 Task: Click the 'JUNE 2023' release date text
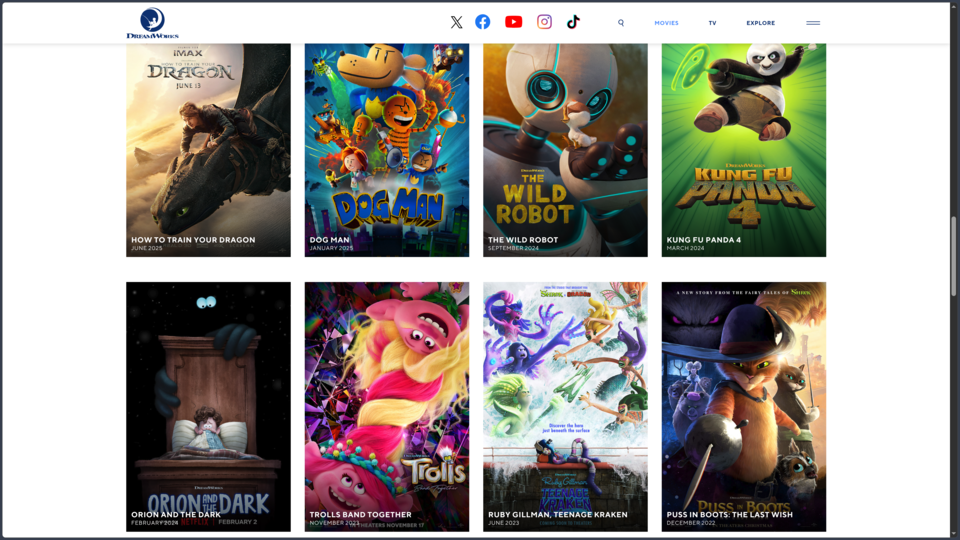[x=503, y=523]
